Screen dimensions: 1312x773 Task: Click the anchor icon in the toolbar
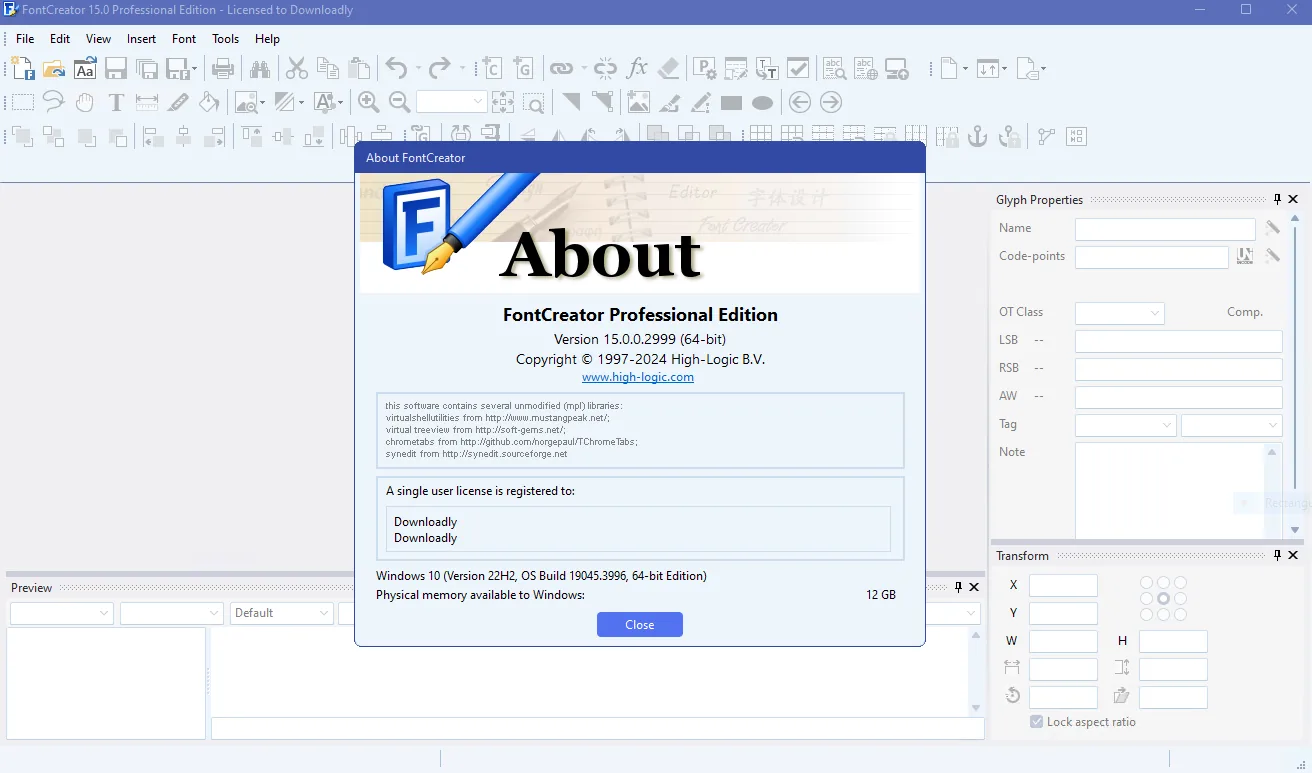tap(978, 136)
